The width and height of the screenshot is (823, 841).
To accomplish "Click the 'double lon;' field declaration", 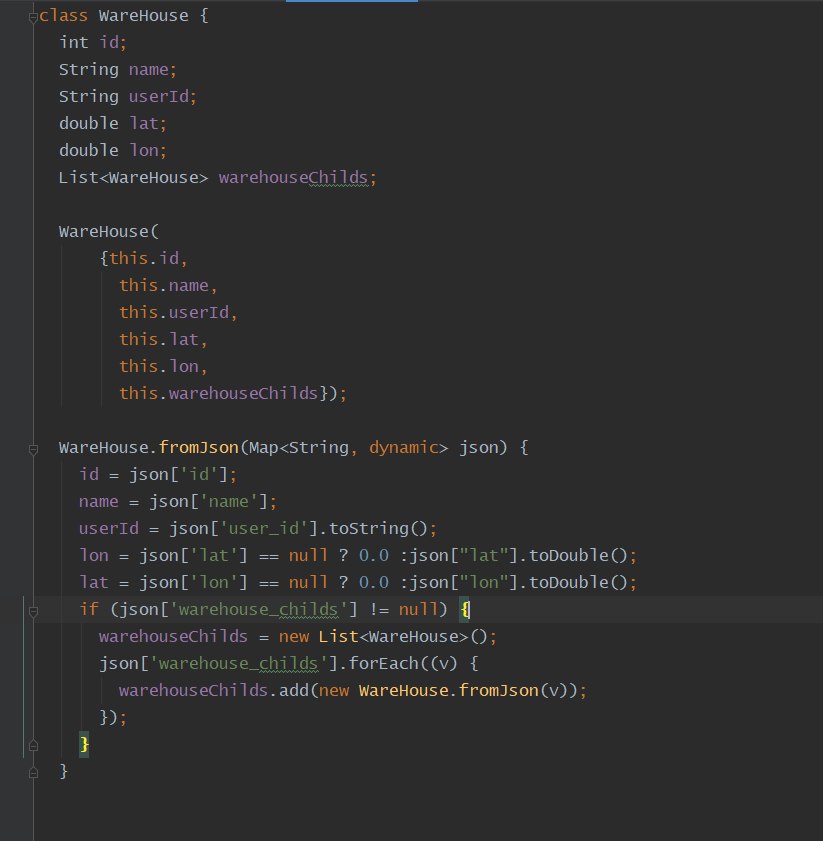I will click(113, 150).
